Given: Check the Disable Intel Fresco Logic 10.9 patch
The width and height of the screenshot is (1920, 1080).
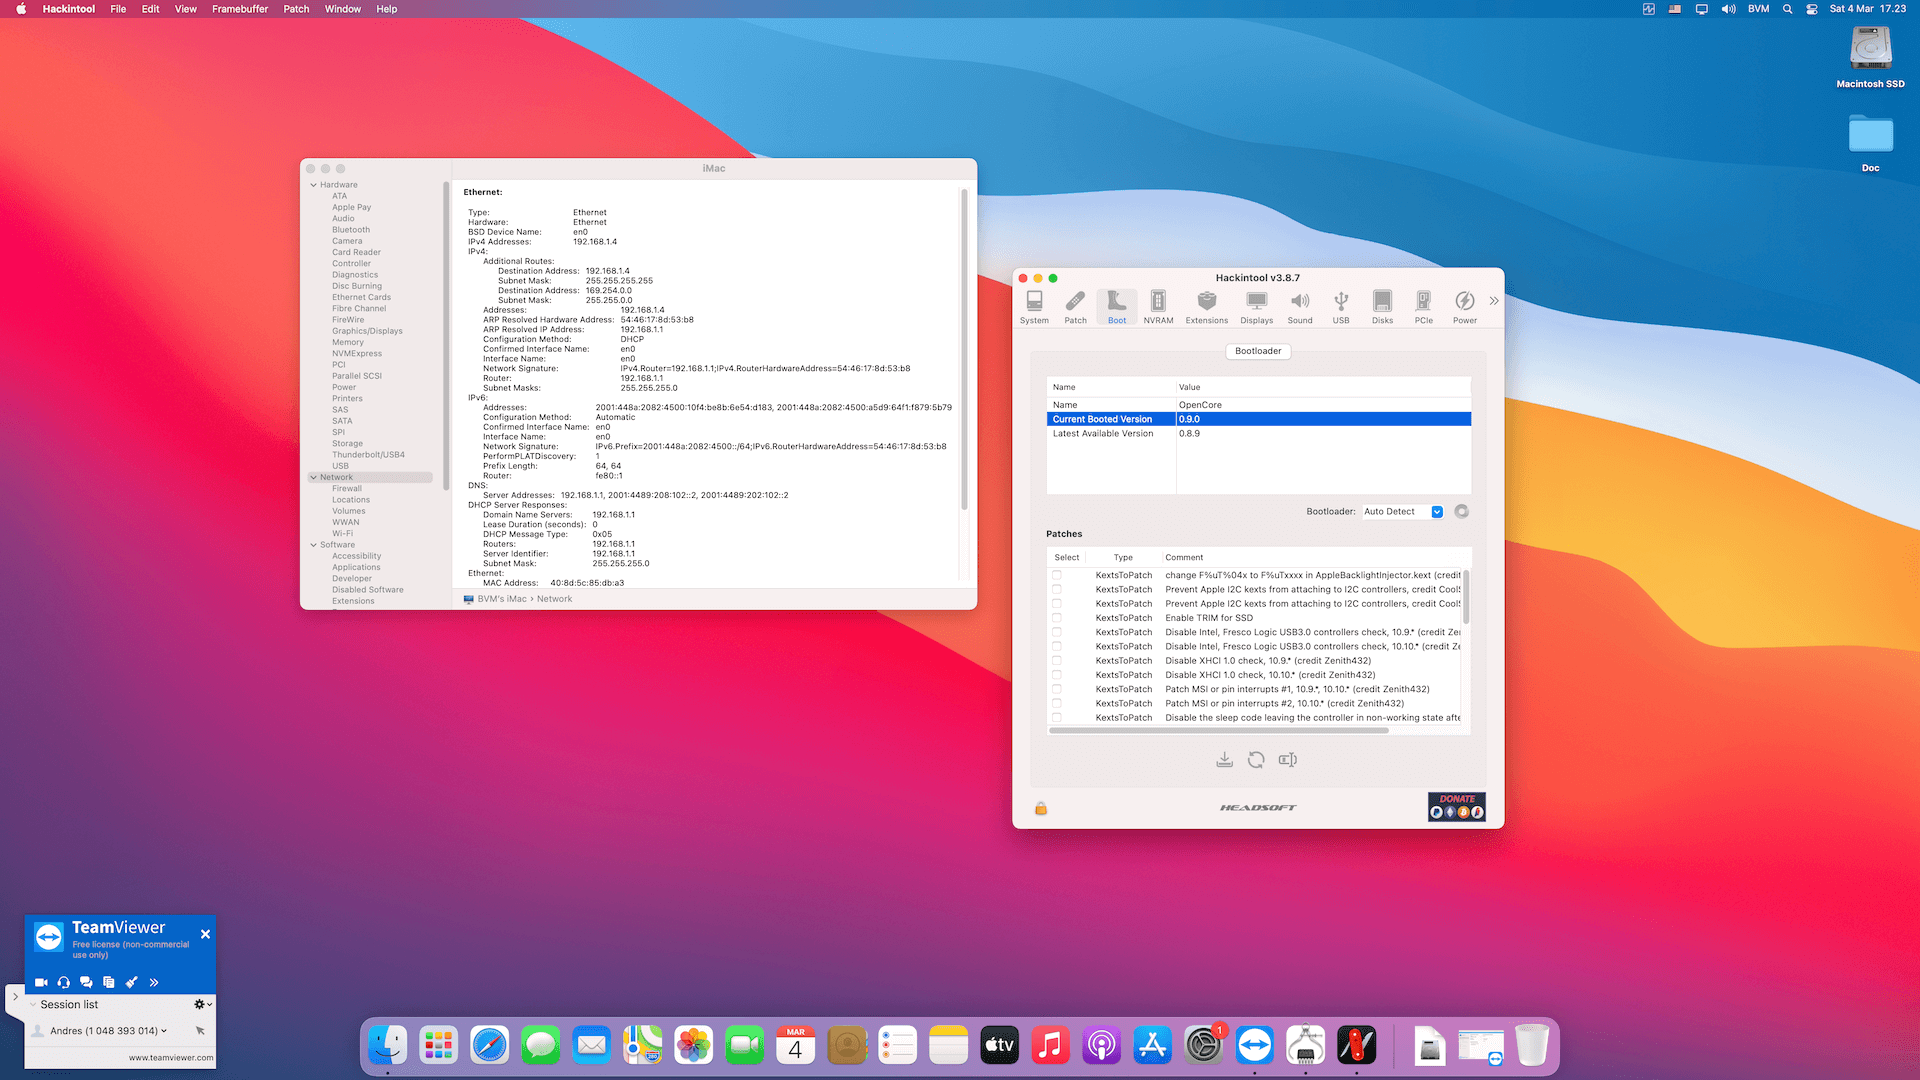Looking at the screenshot, I should [1057, 632].
